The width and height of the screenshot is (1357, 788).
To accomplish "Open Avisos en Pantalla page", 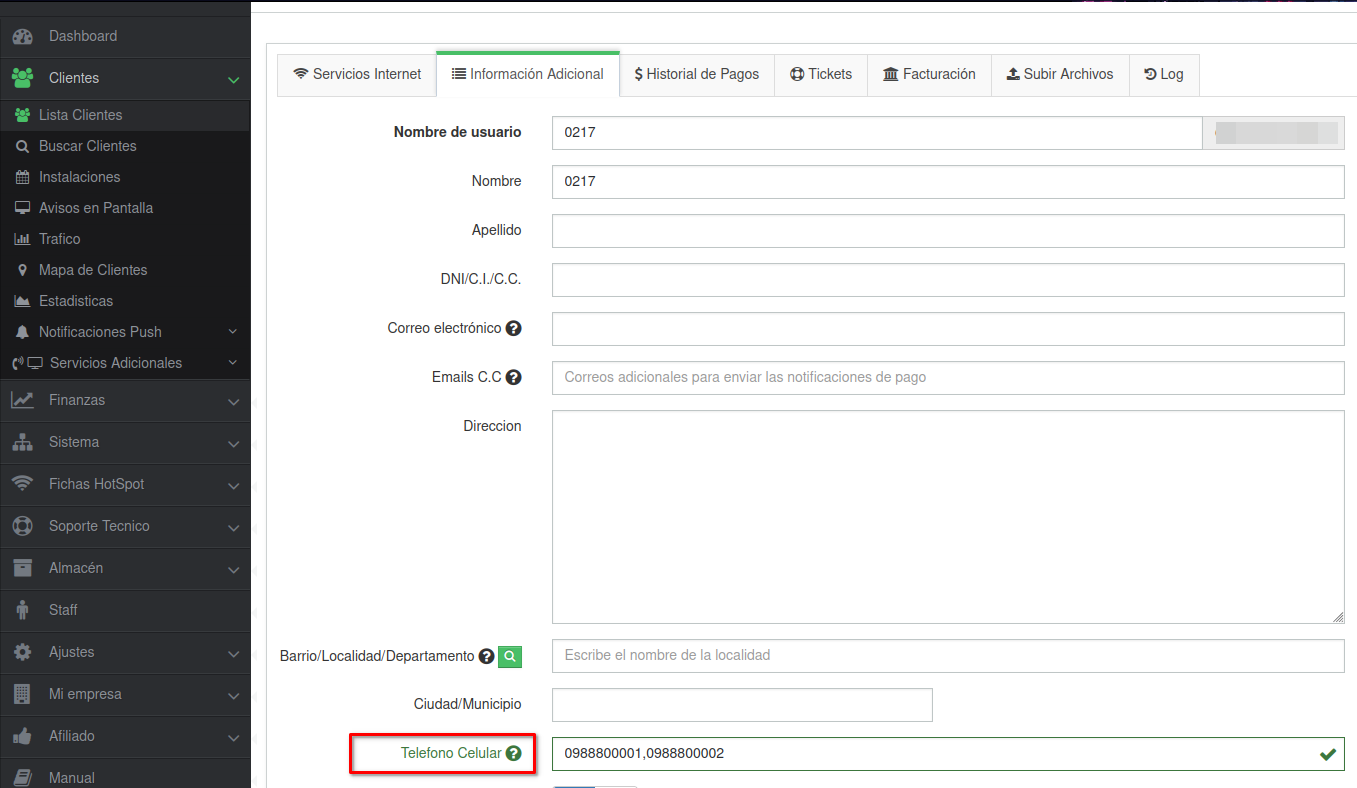I will point(96,208).
